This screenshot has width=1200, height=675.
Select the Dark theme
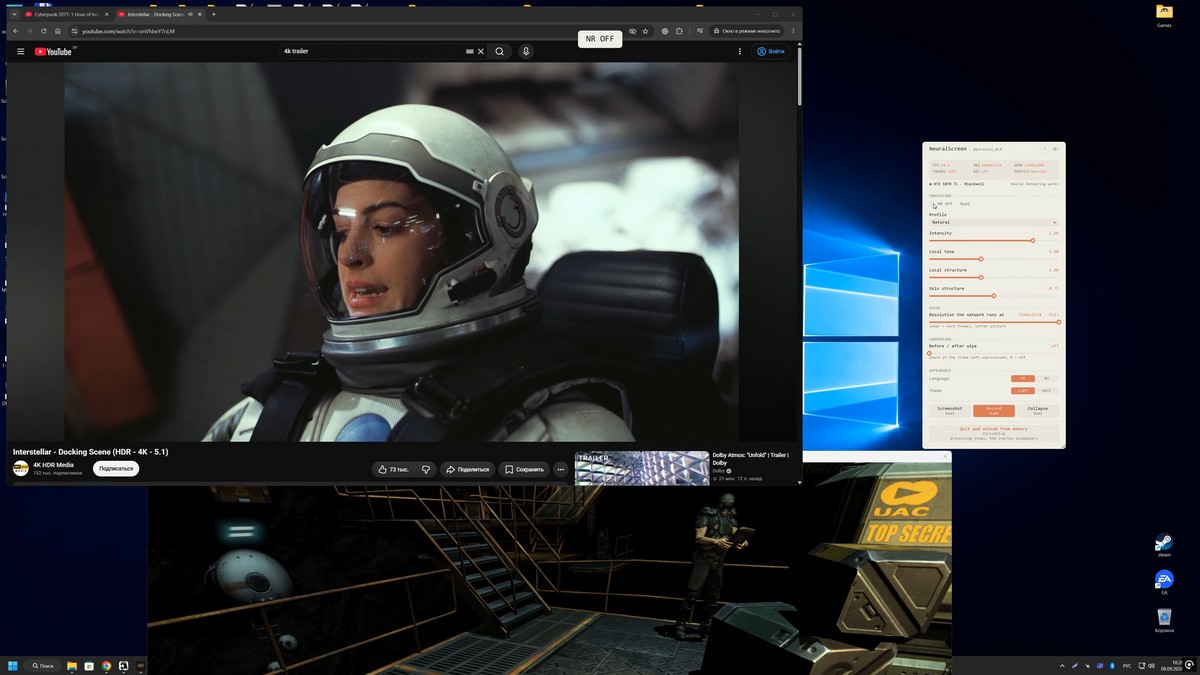point(1047,391)
